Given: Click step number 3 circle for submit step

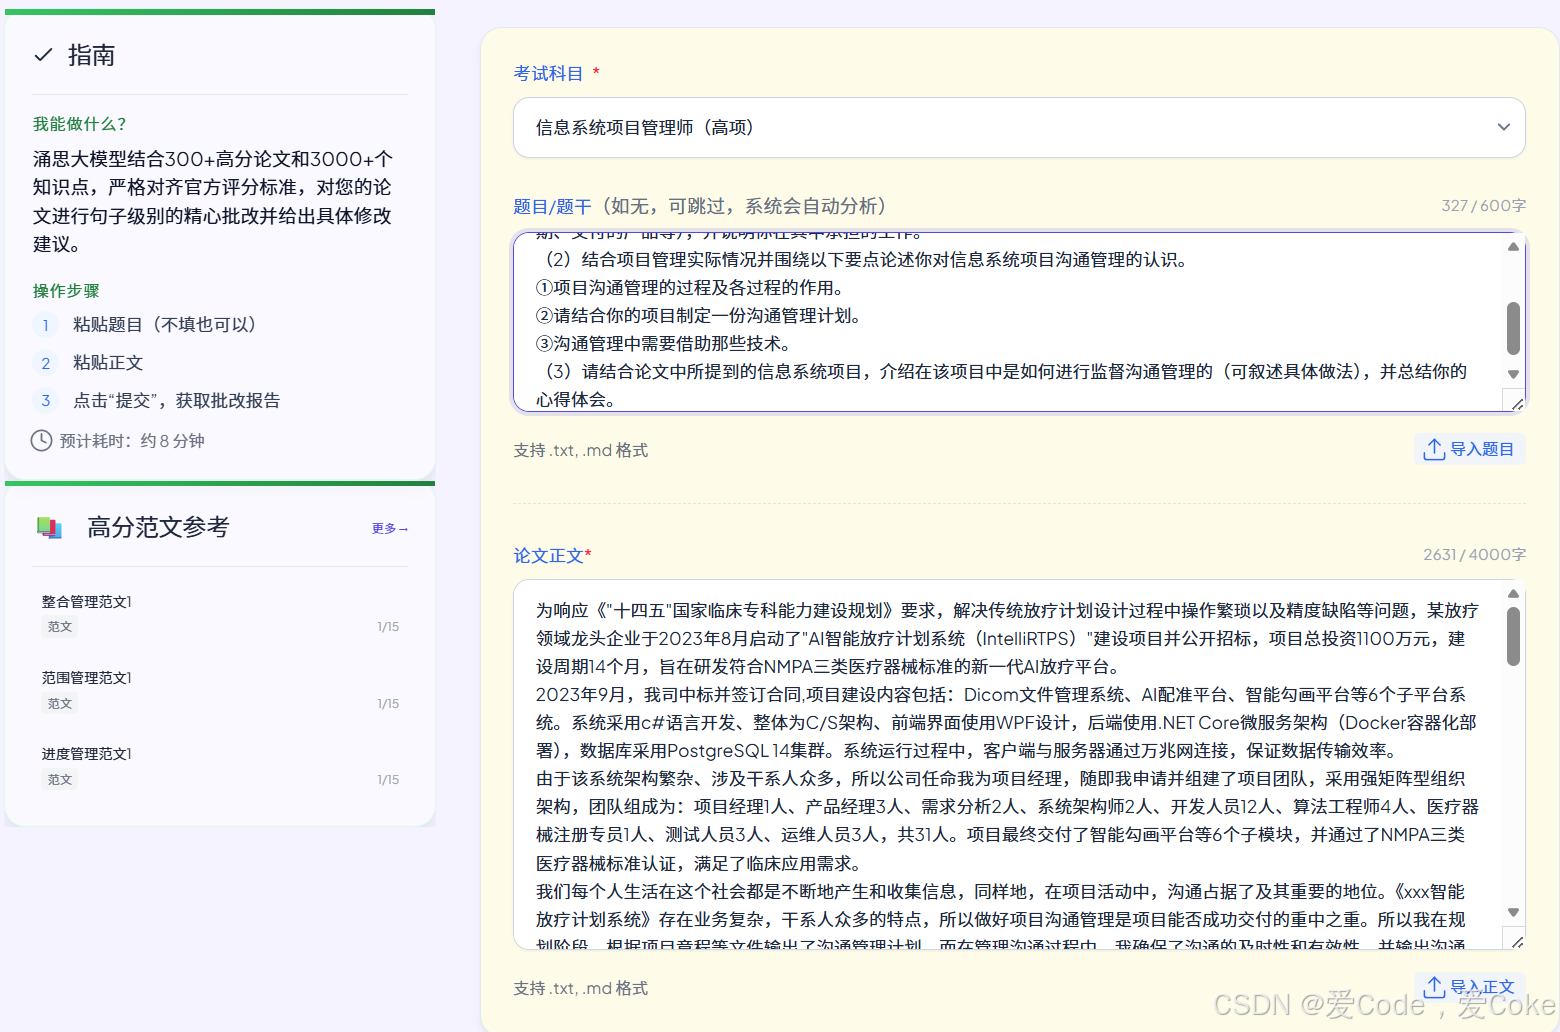Looking at the screenshot, I should click(x=45, y=401).
